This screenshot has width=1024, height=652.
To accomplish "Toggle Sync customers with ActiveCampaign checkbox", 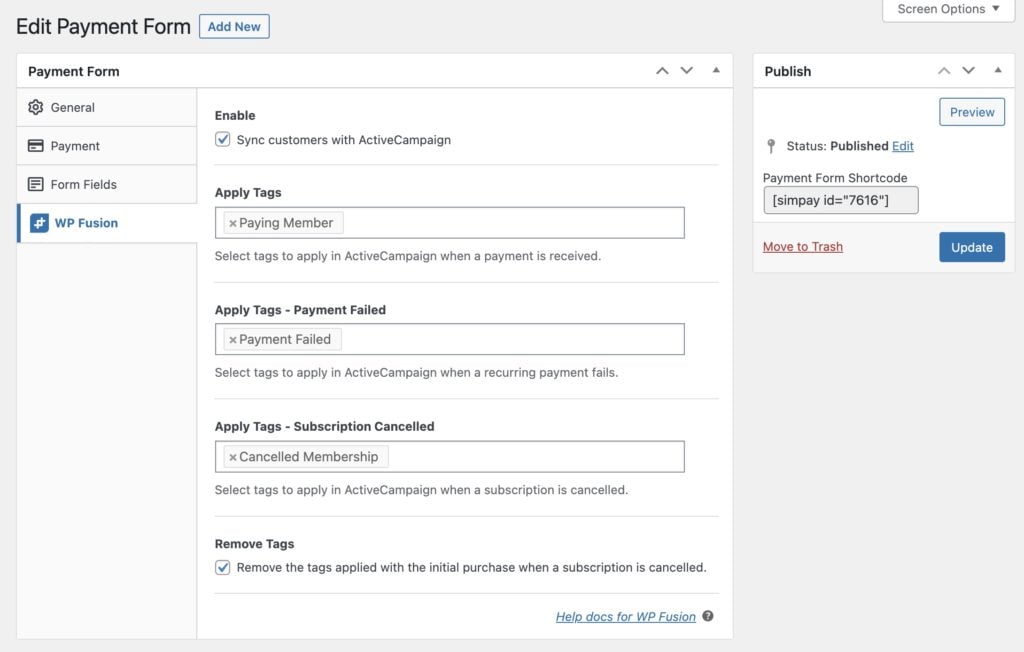I will click(x=223, y=139).
